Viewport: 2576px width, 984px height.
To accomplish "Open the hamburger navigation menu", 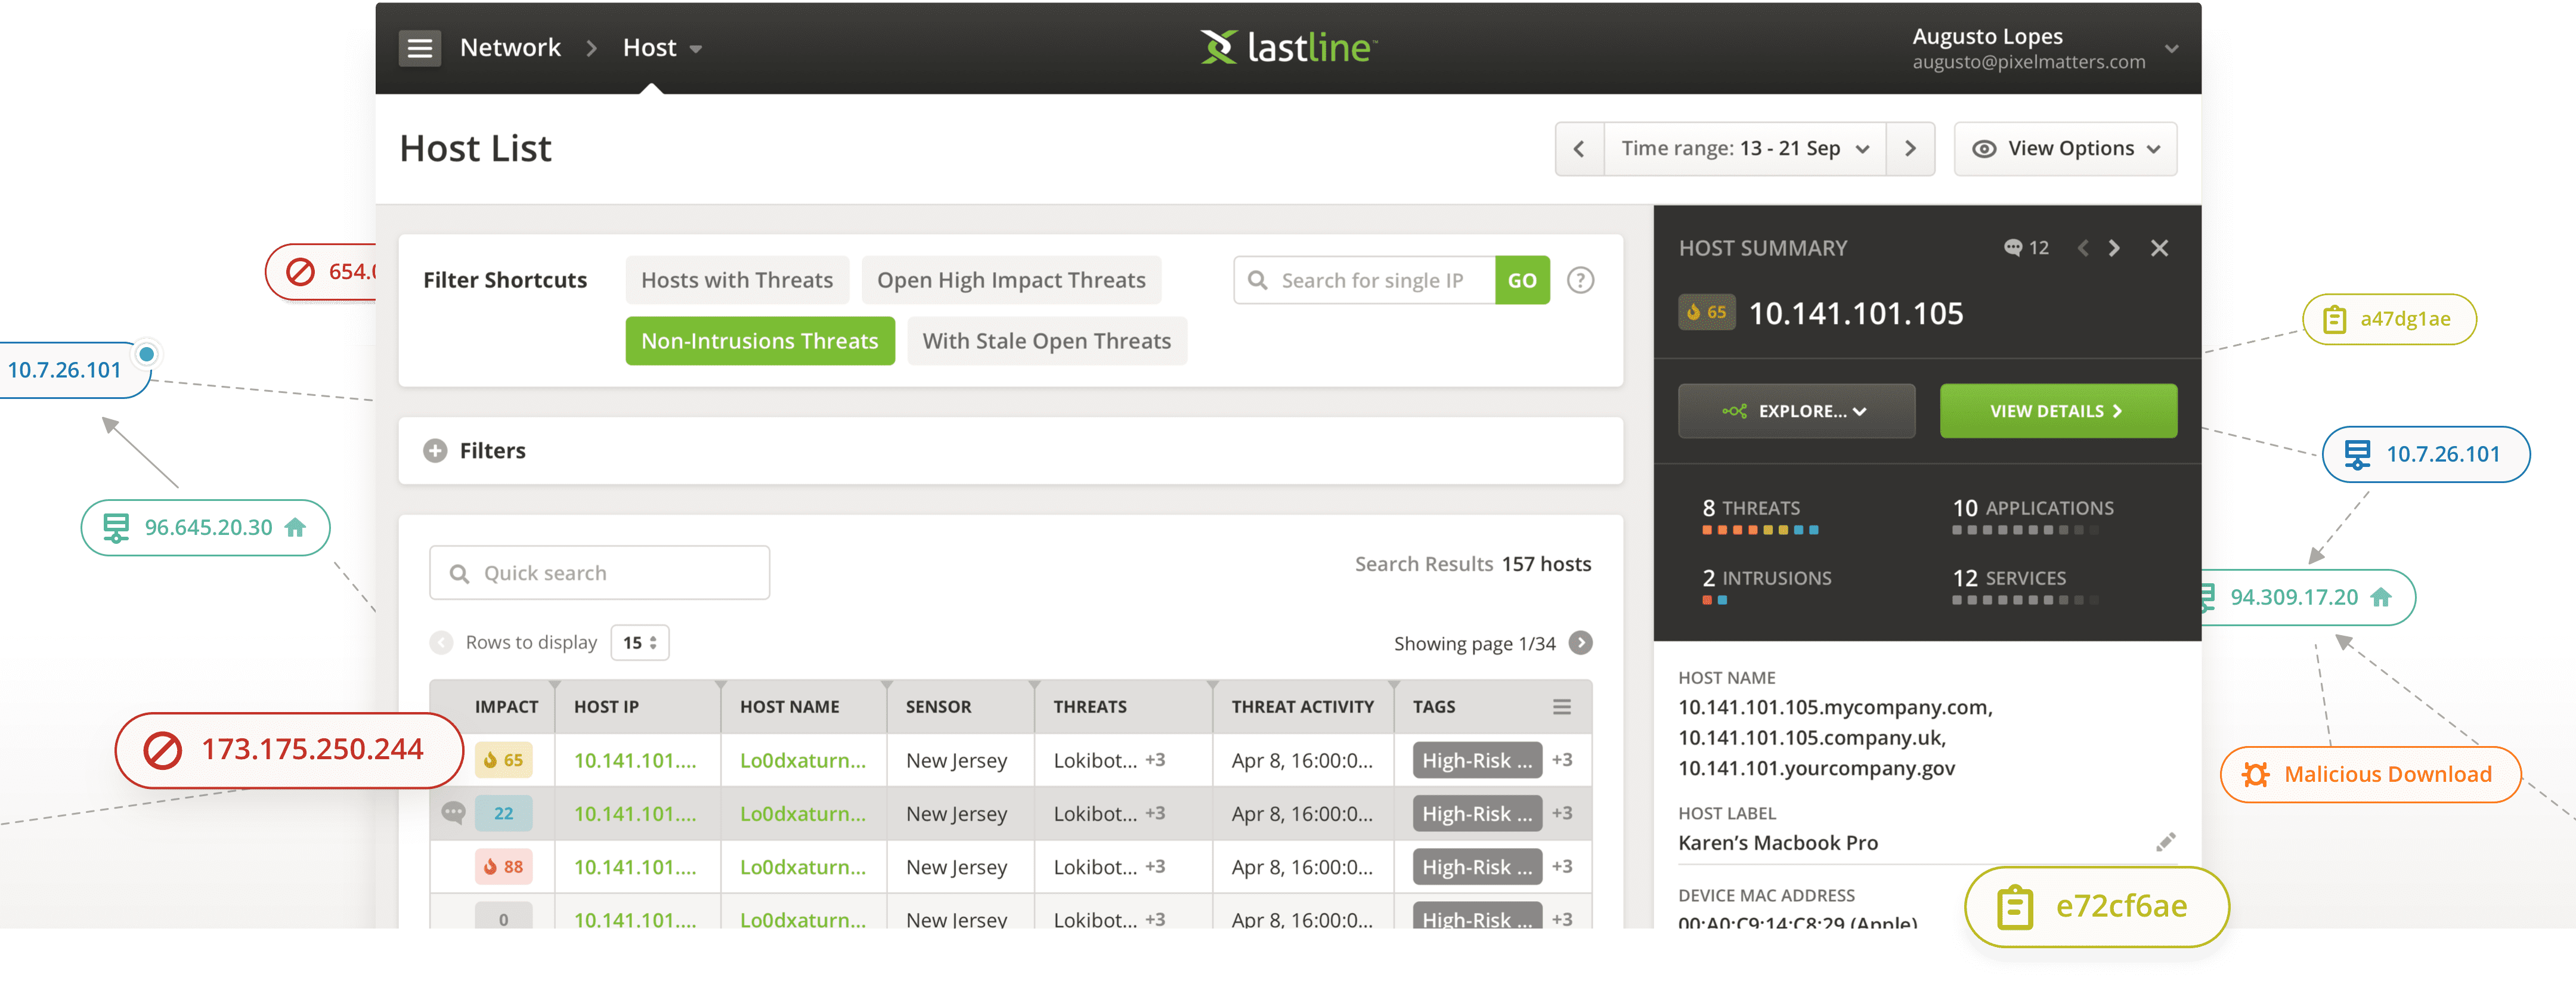I will click(419, 47).
